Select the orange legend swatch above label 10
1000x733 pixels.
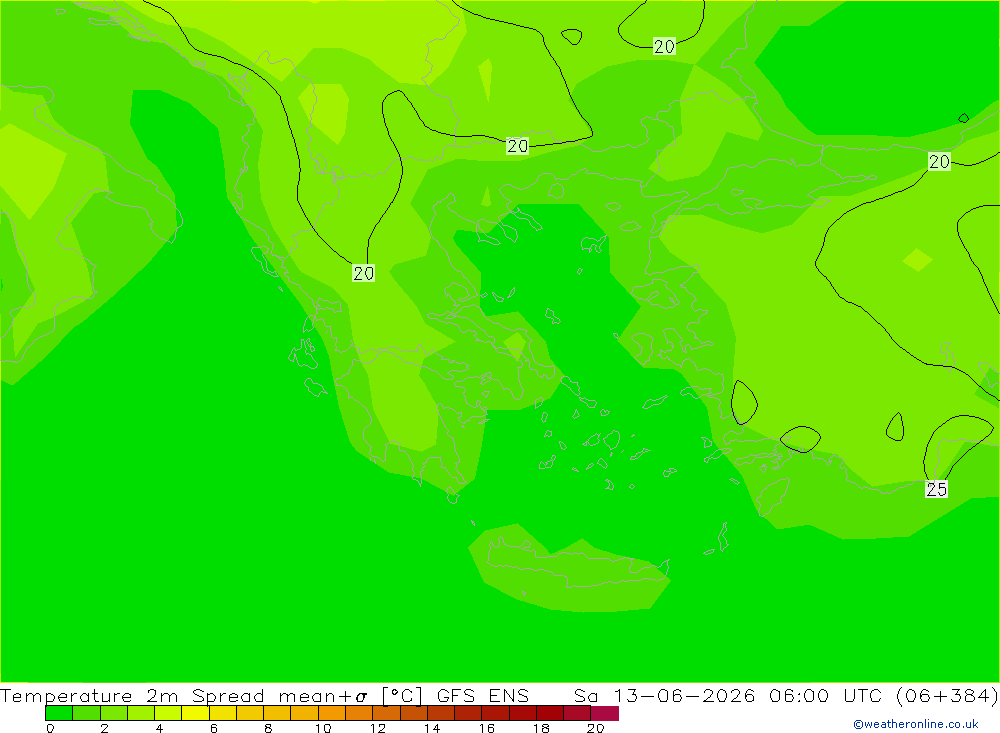point(332,713)
